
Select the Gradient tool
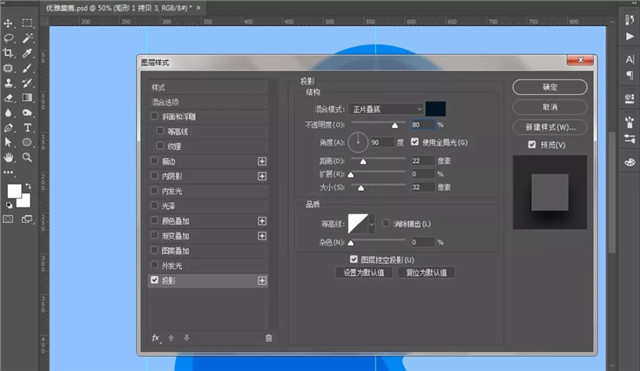point(27,98)
